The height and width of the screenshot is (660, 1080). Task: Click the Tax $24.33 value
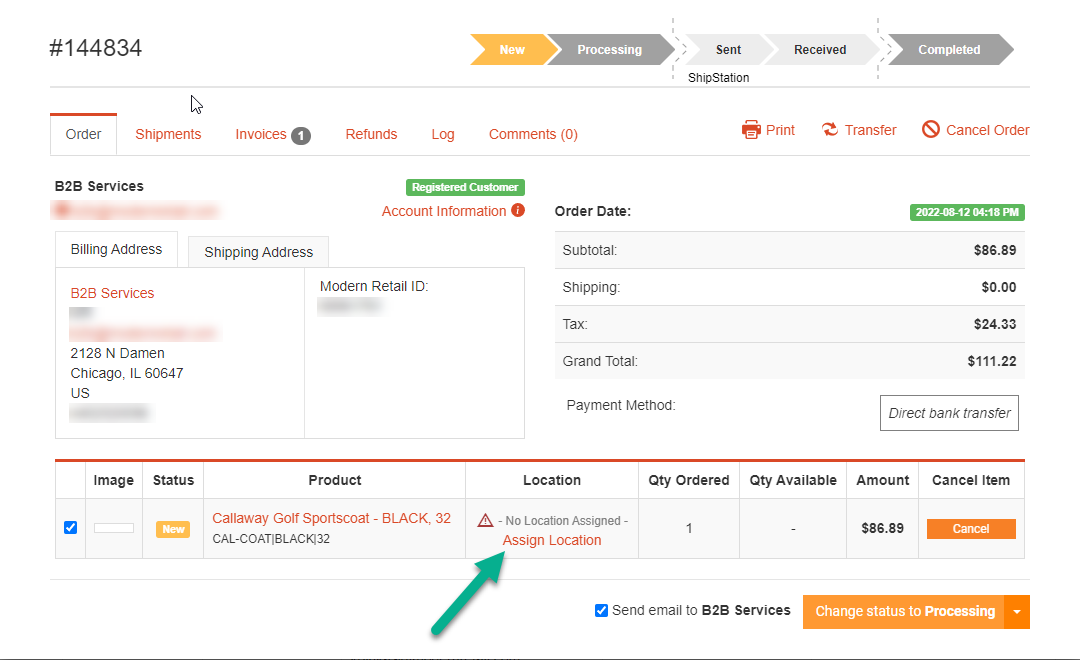pos(995,324)
